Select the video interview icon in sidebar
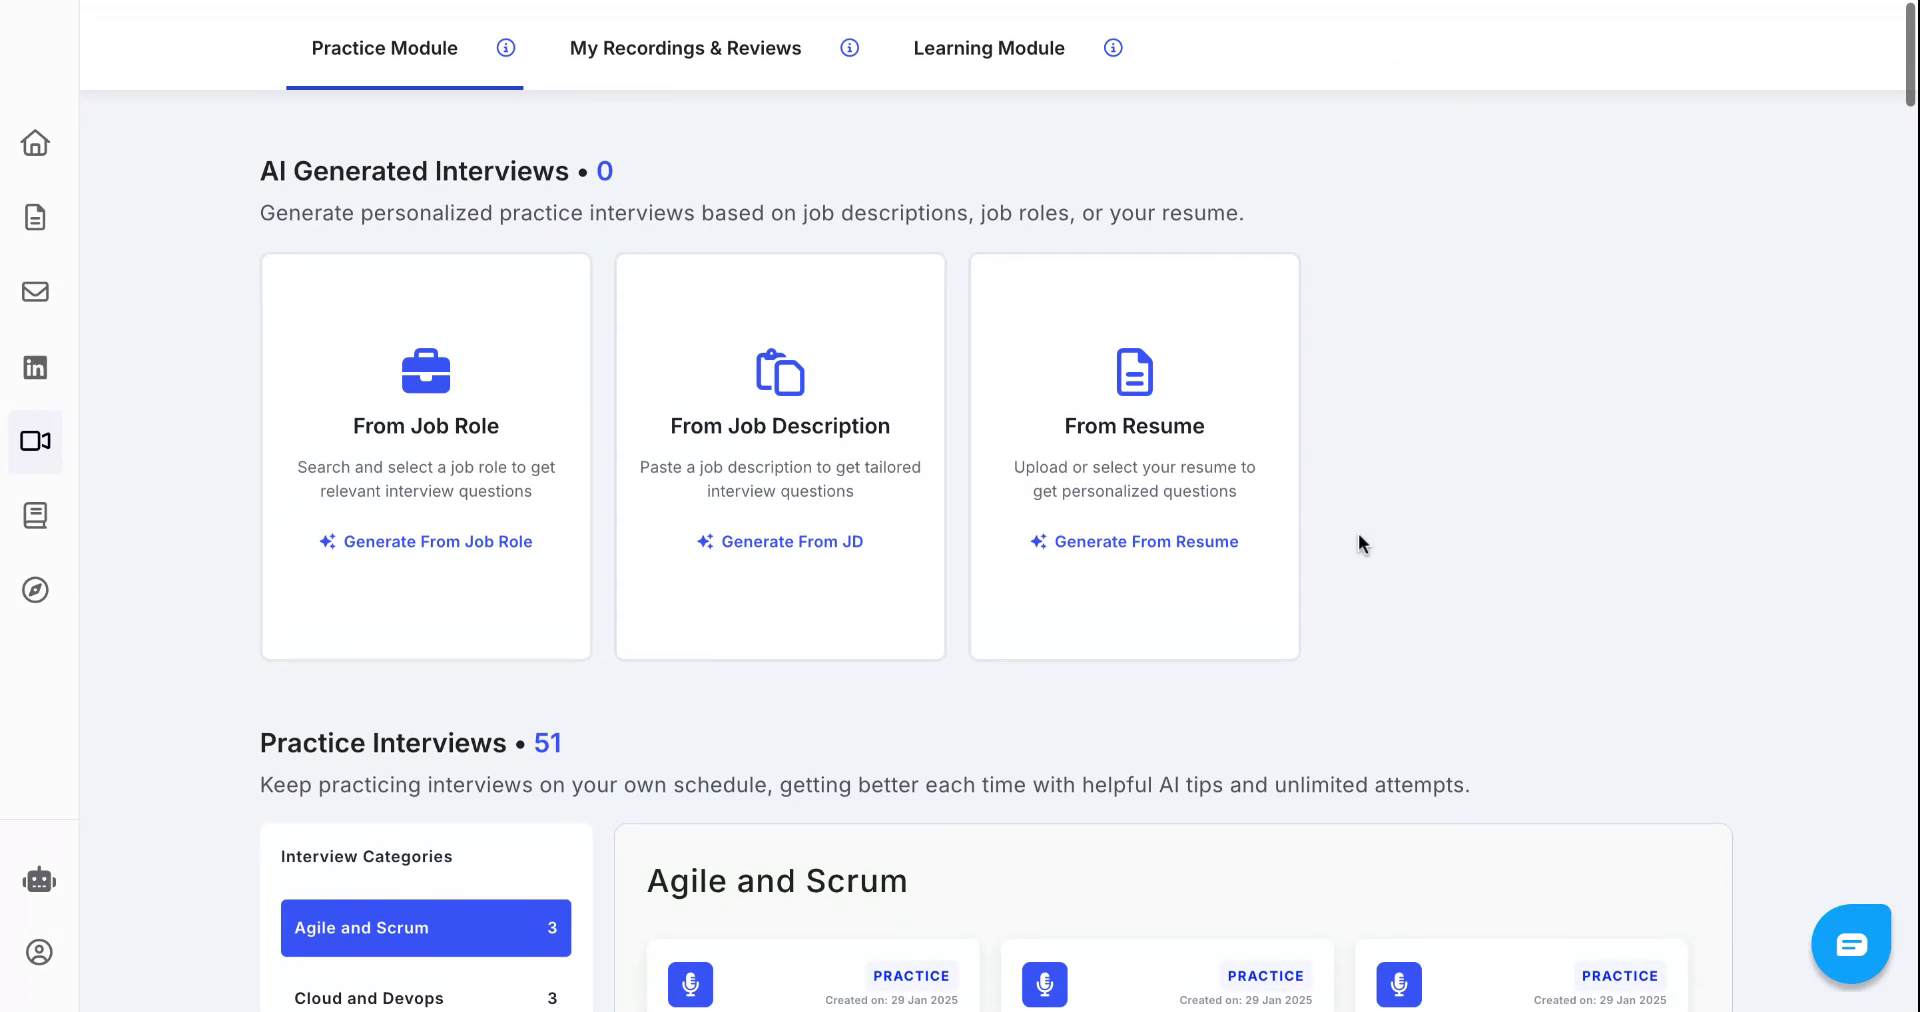The height and width of the screenshot is (1012, 1920). 35,441
